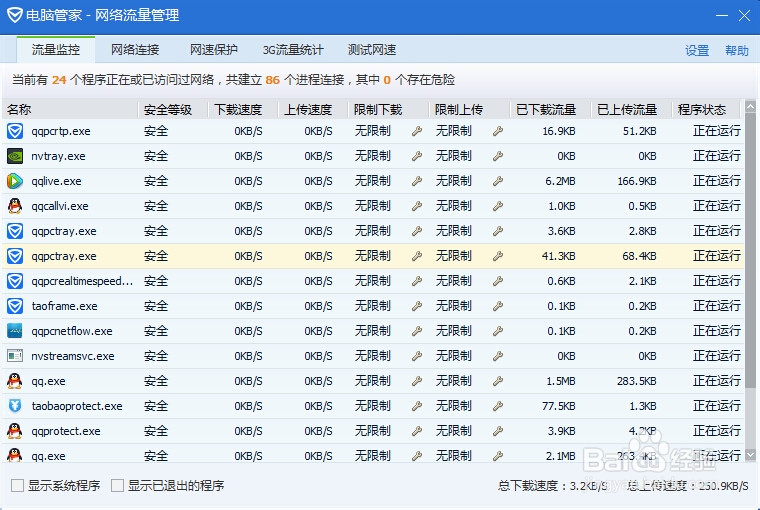The image size is (760, 510).
Task: Click the shield icon of qqpcrtp.exe
Action: tap(15, 131)
